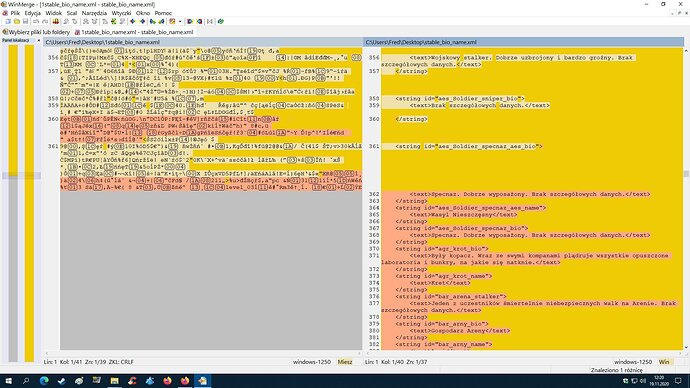Open File Explorer from the taskbar
The width and height of the screenshot is (690, 388).
(114, 381)
